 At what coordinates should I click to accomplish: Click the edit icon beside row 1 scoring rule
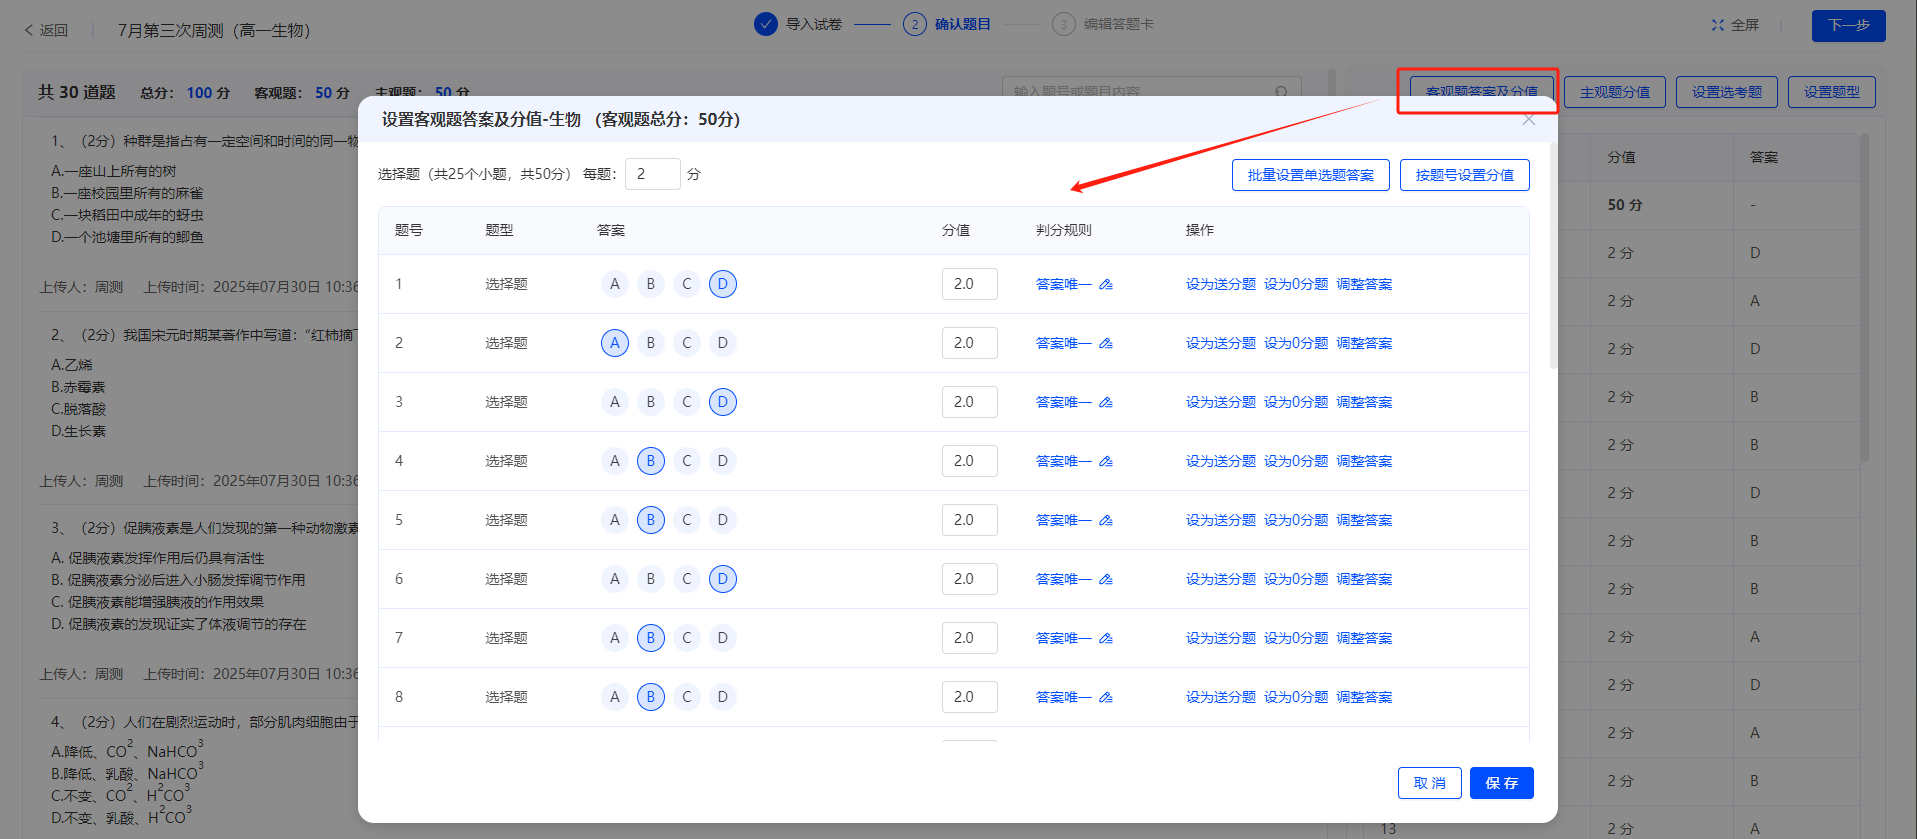1106,284
